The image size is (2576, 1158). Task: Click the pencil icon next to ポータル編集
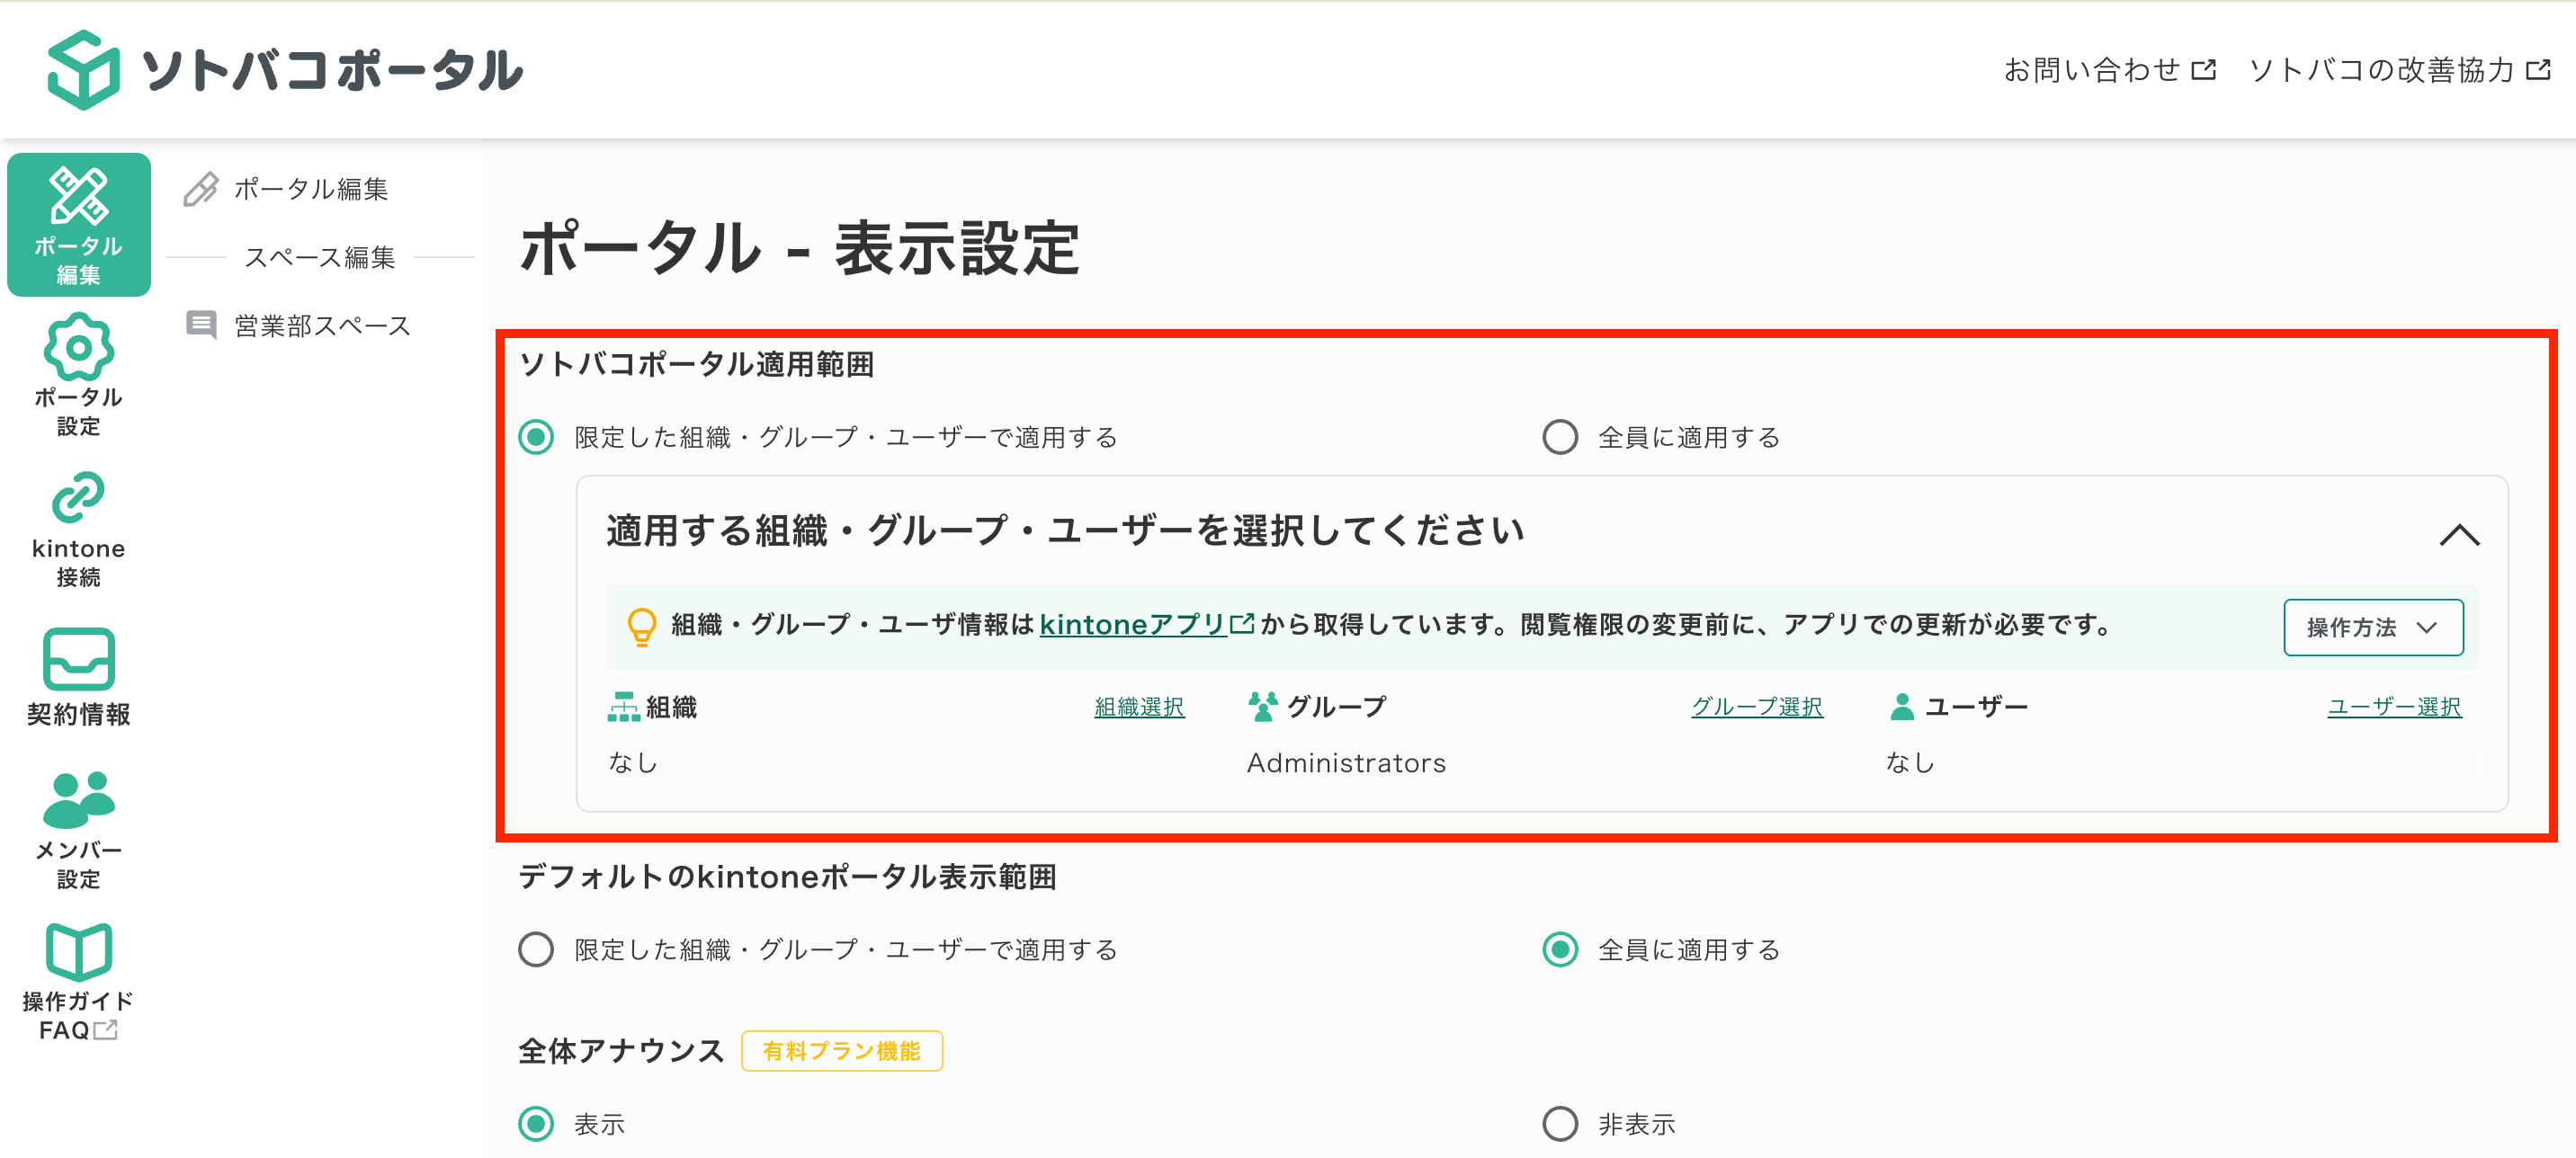tap(199, 187)
